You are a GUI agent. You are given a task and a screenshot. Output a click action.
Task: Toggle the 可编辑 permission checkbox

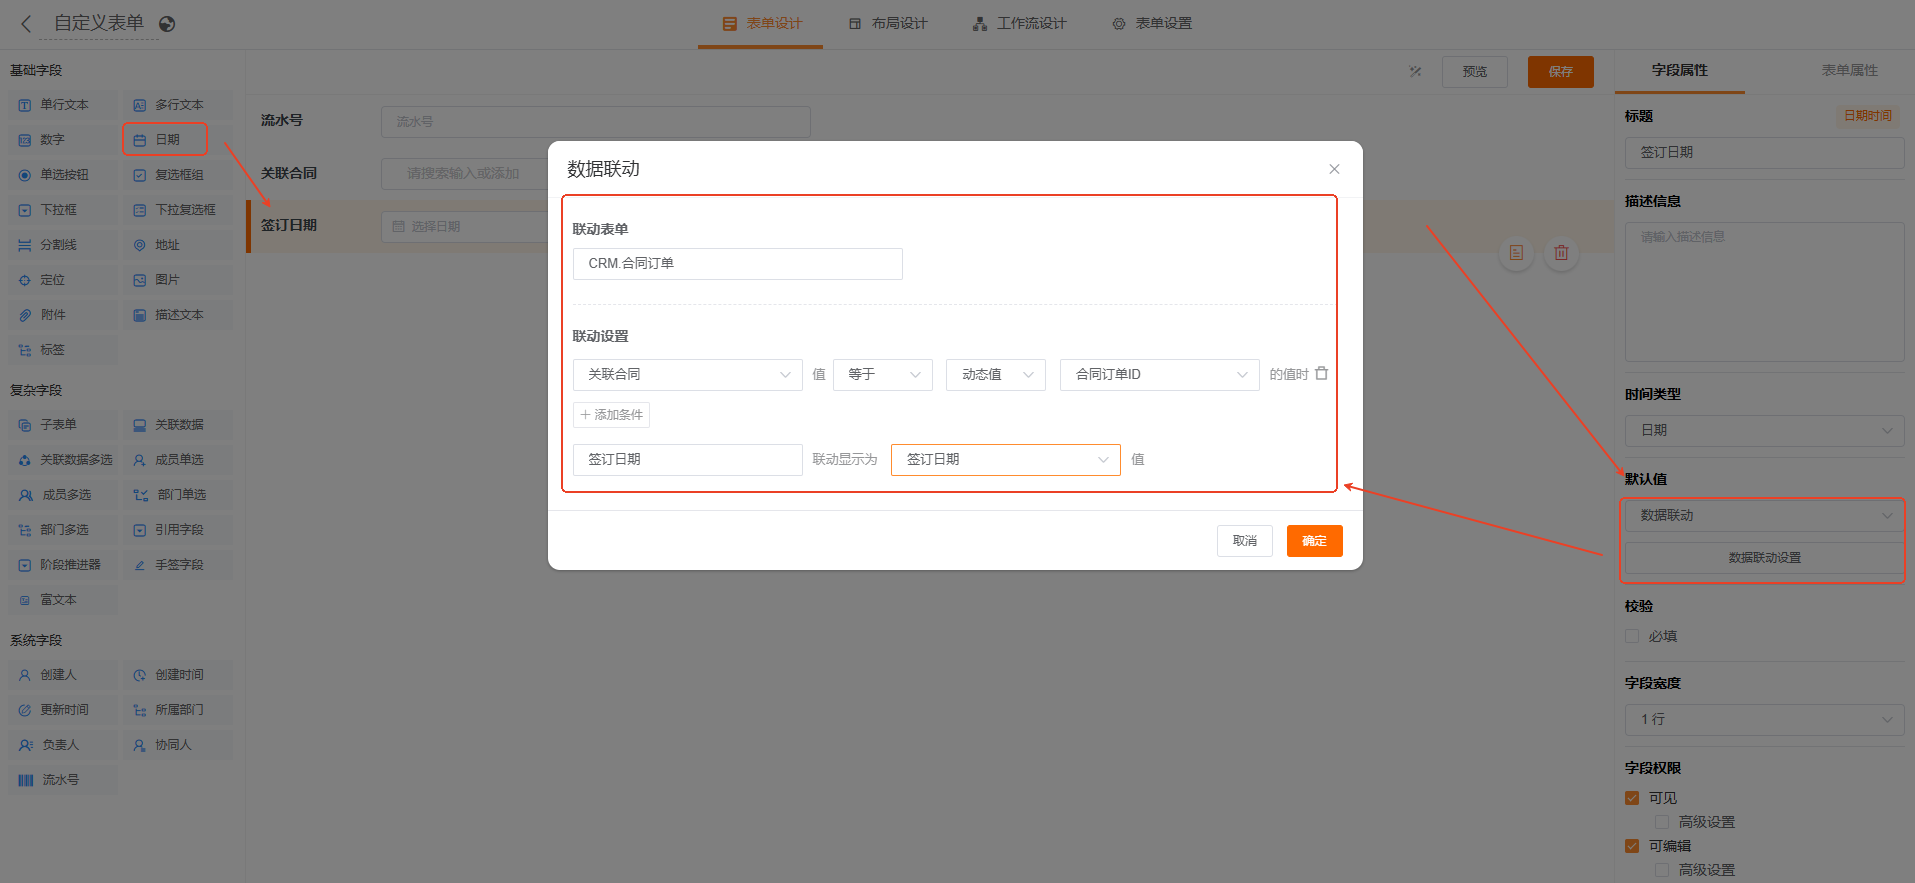(x=1632, y=846)
